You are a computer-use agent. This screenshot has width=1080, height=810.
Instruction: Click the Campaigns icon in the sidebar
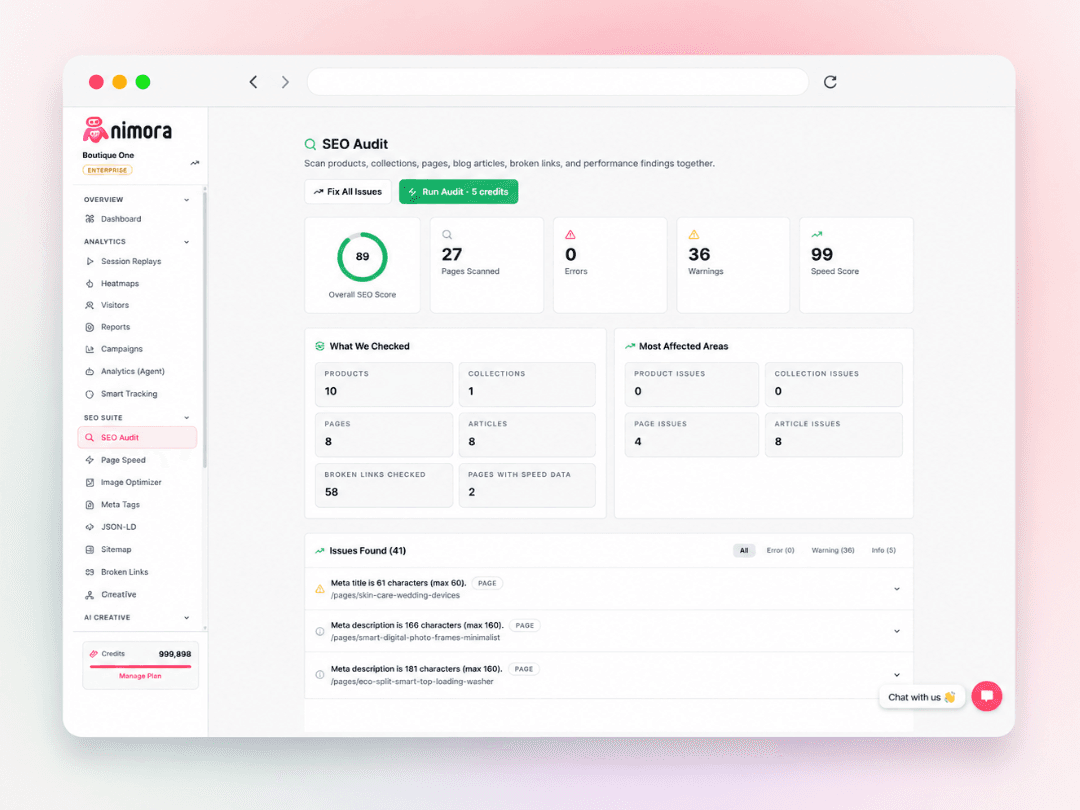click(90, 349)
